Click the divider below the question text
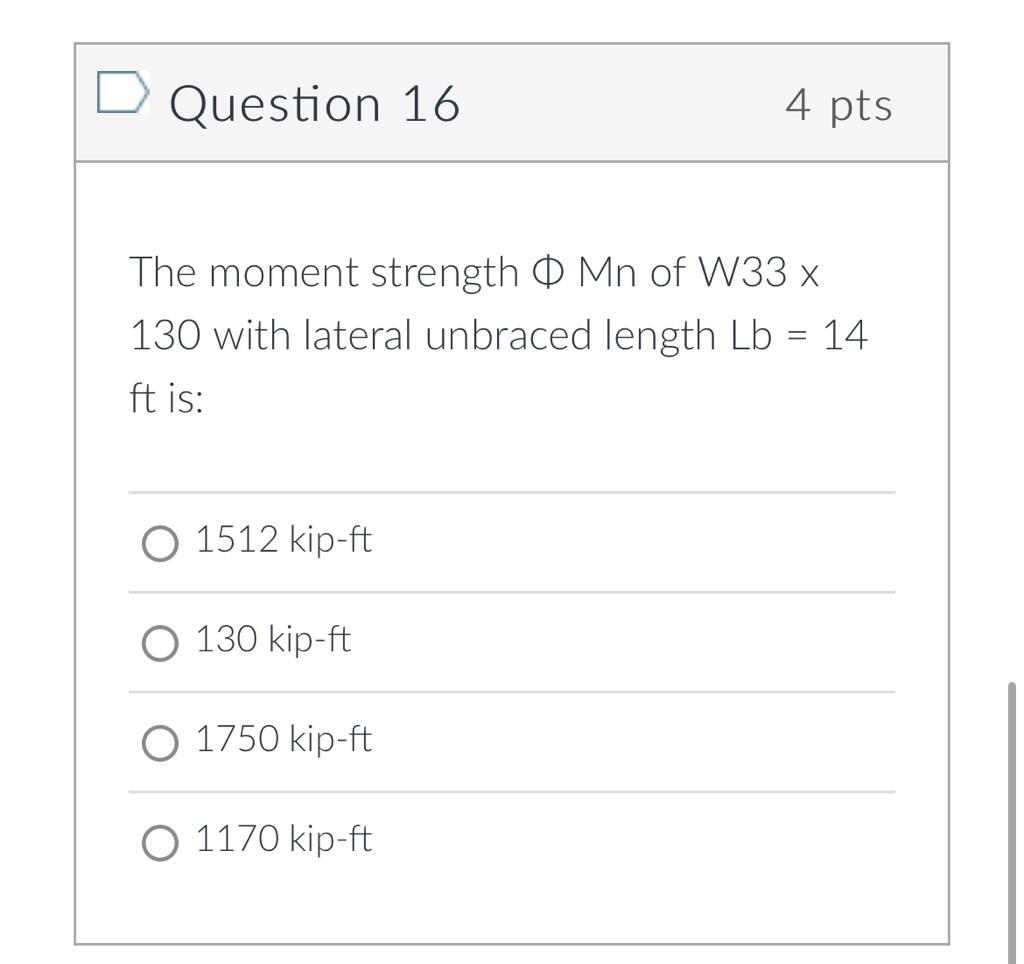This screenshot has height=964, width=1024. pyautogui.click(x=511, y=491)
